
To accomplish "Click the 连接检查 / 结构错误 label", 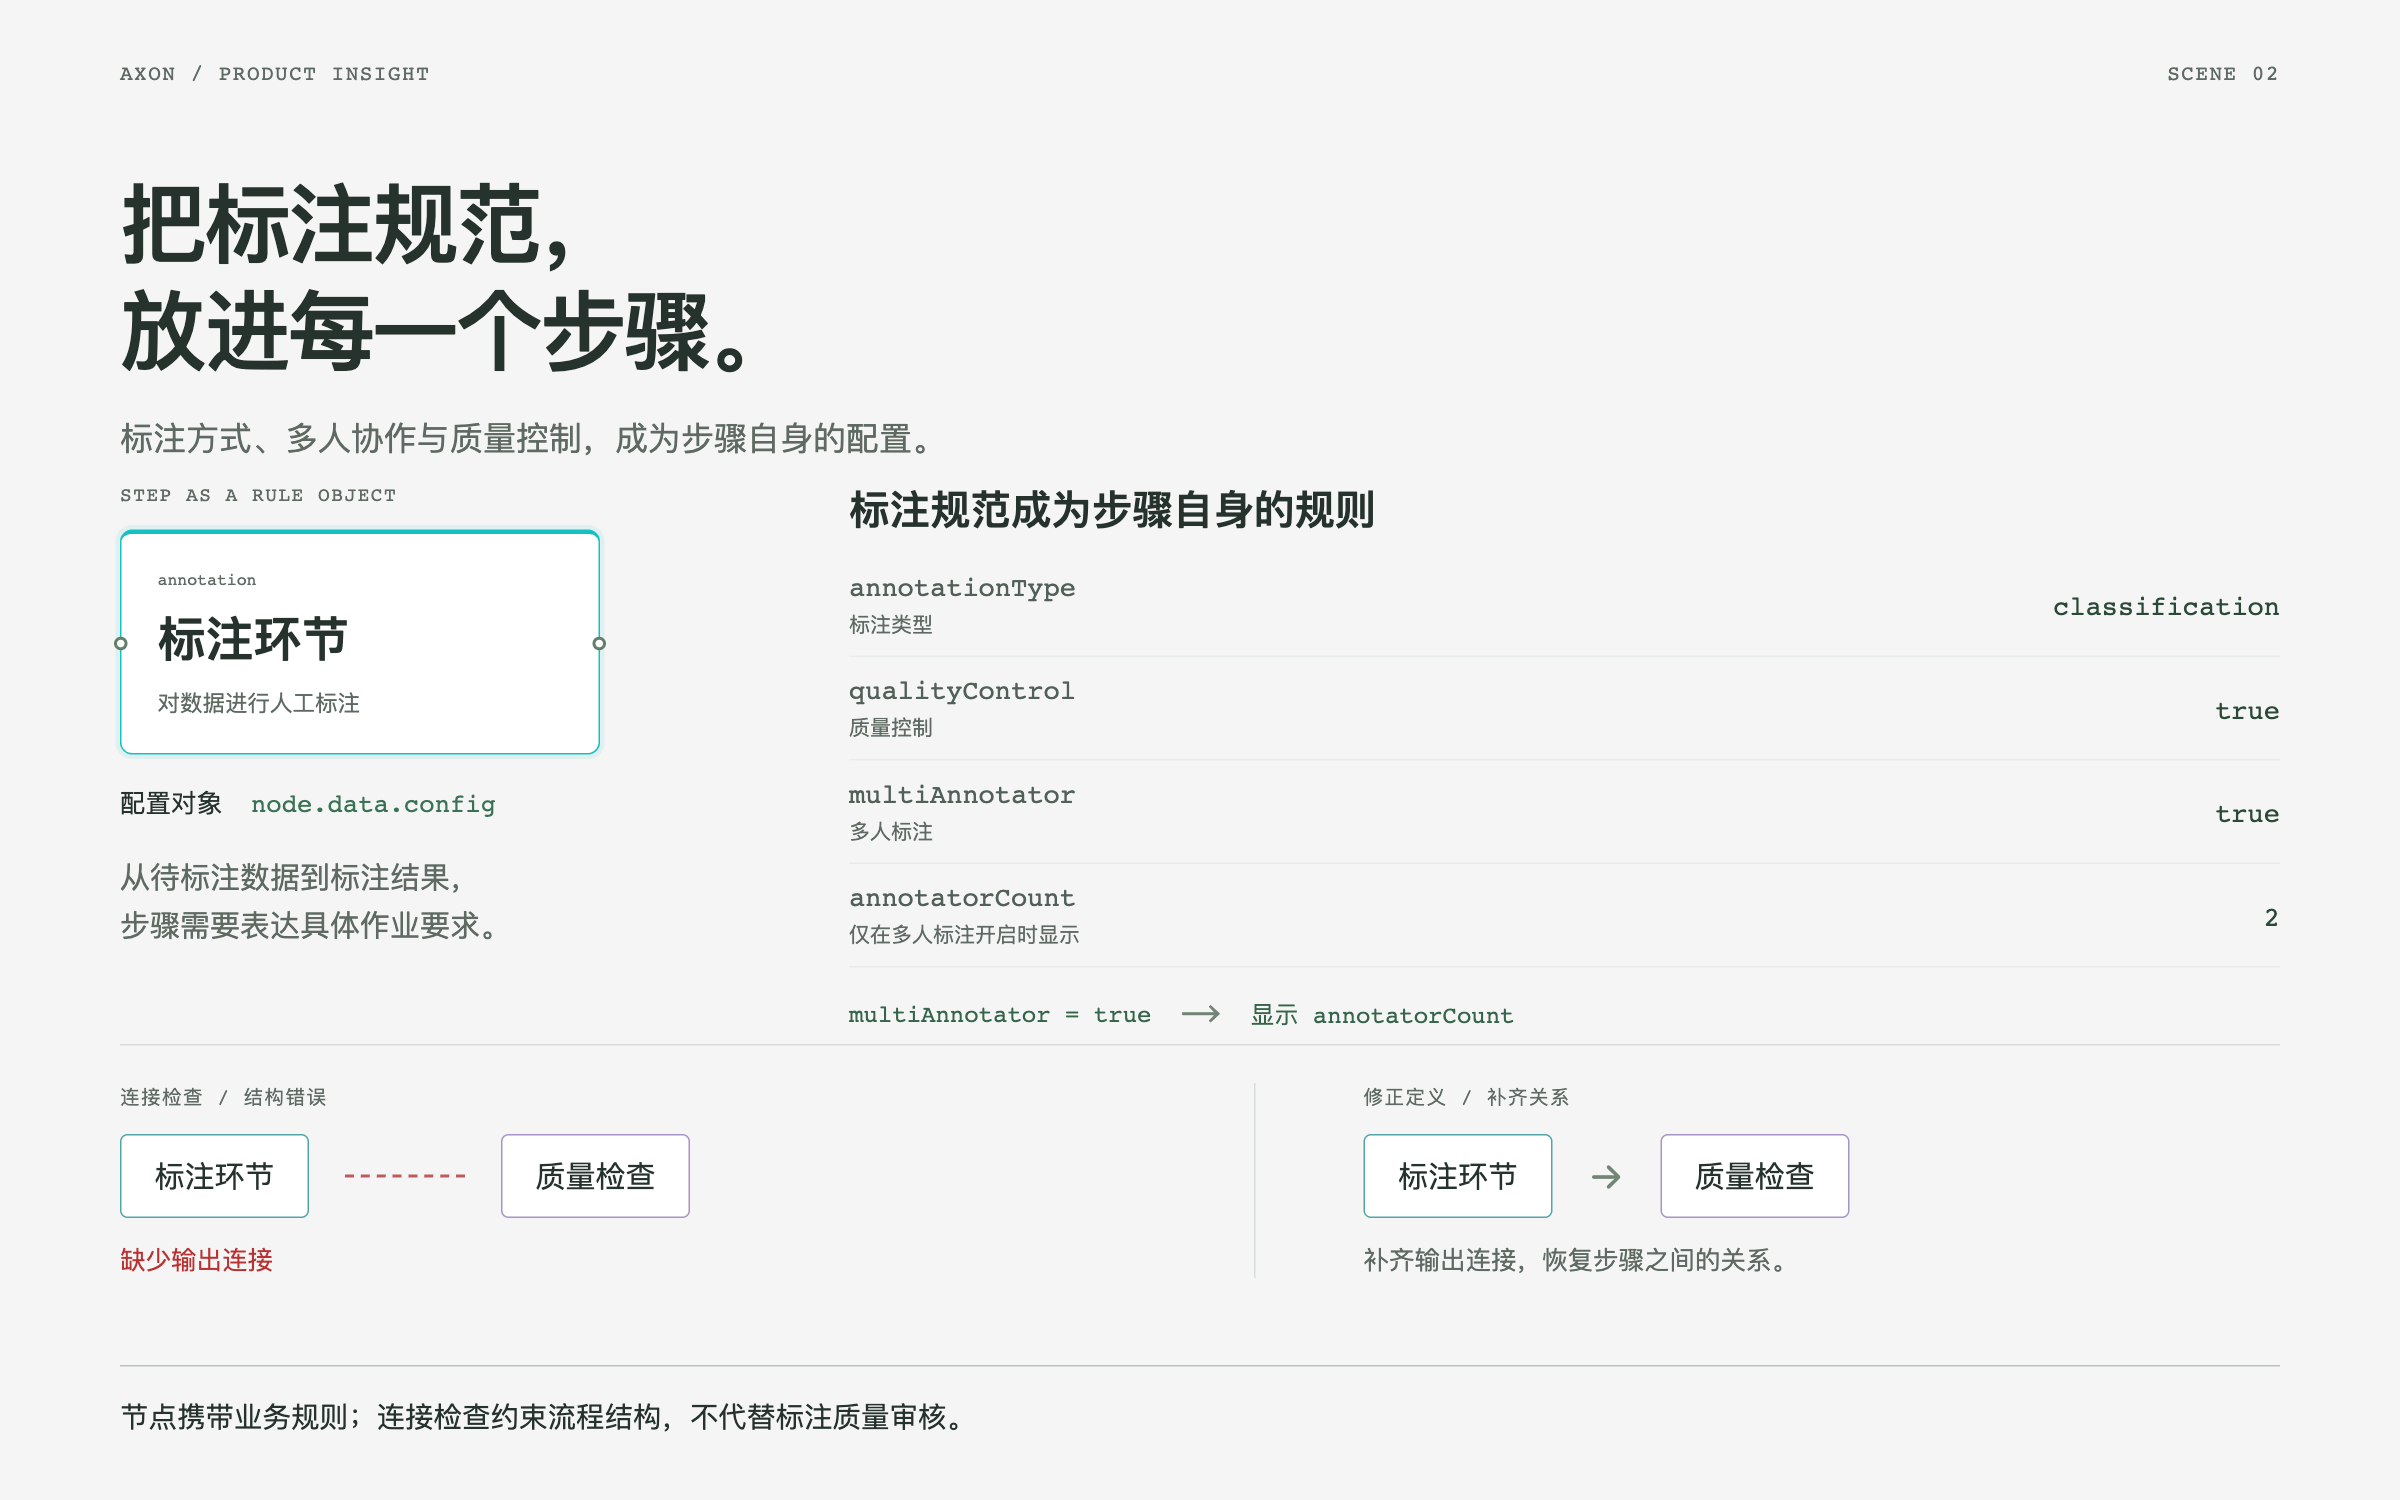I will 223,1097.
